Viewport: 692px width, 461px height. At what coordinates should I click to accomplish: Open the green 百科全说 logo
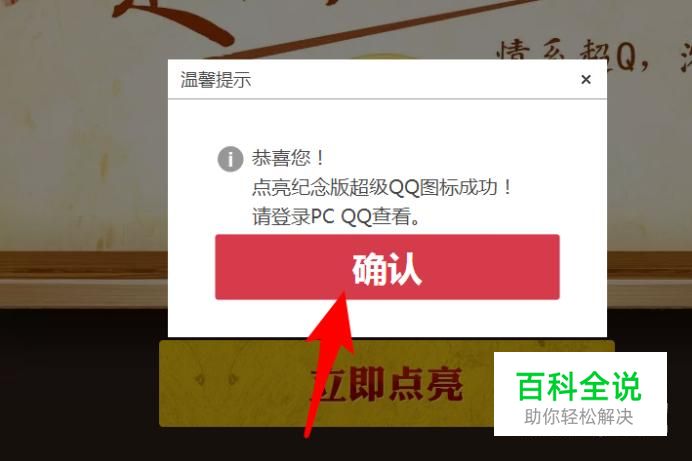click(579, 387)
